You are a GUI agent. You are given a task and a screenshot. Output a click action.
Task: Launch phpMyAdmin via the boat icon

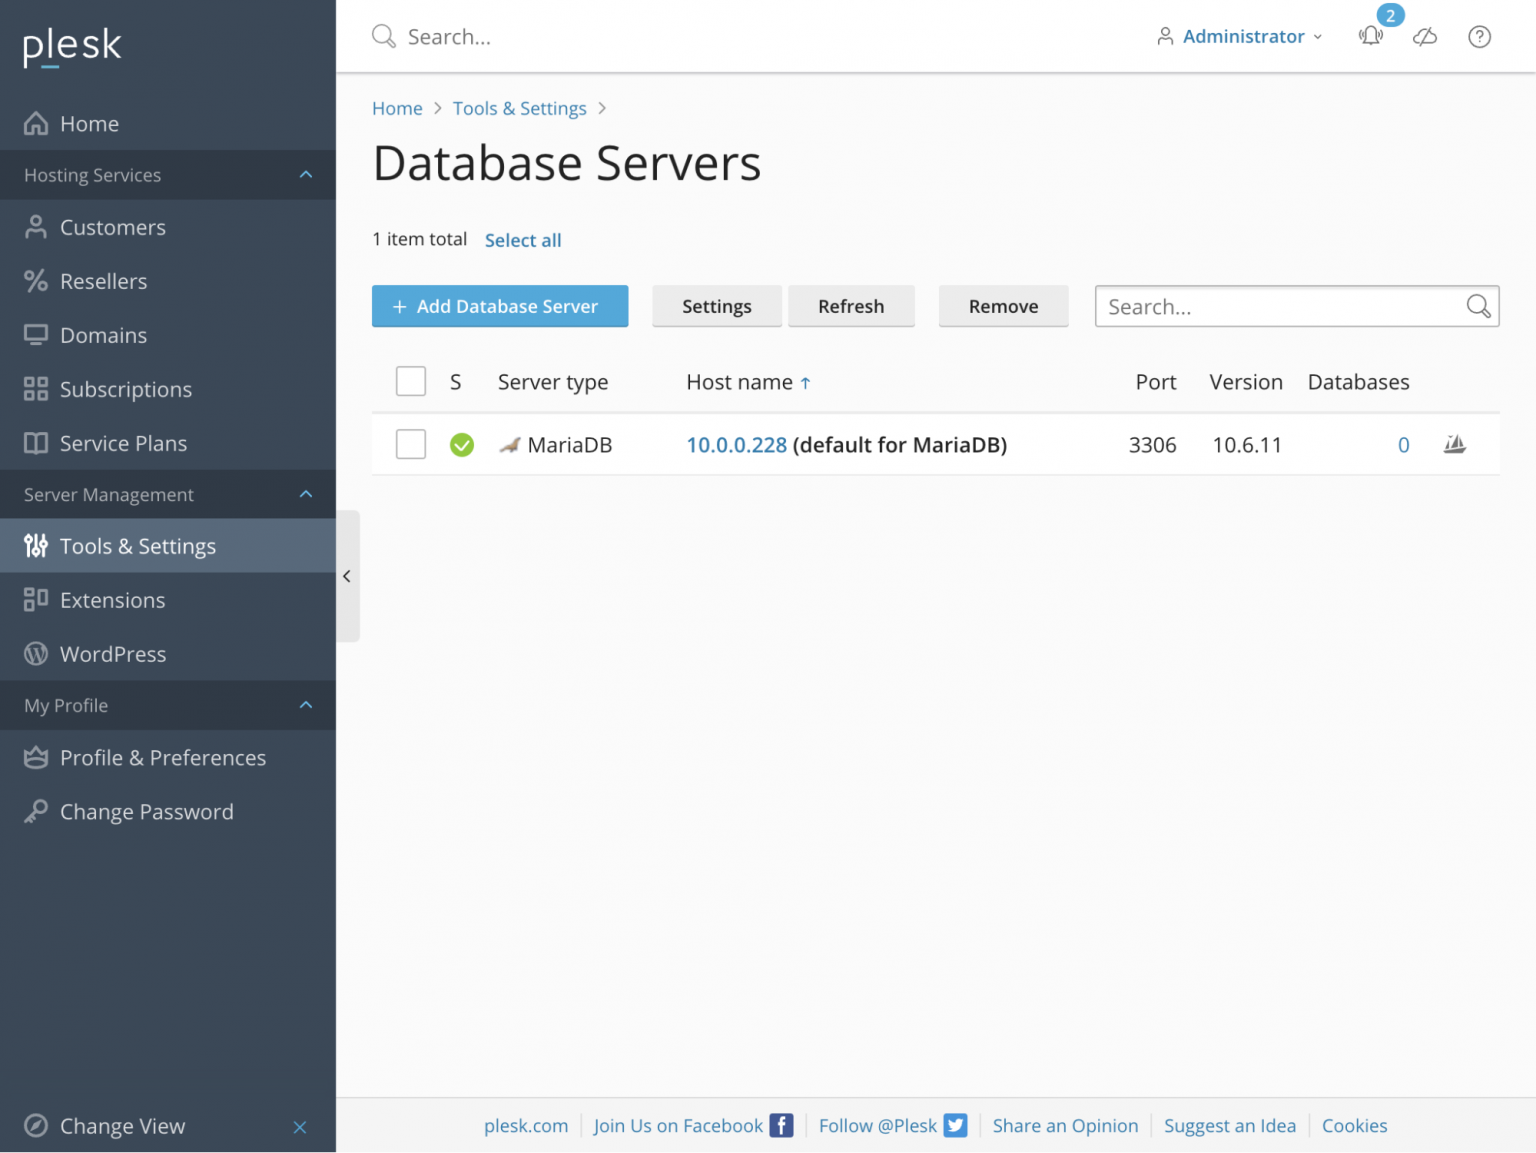(x=1456, y=444)
